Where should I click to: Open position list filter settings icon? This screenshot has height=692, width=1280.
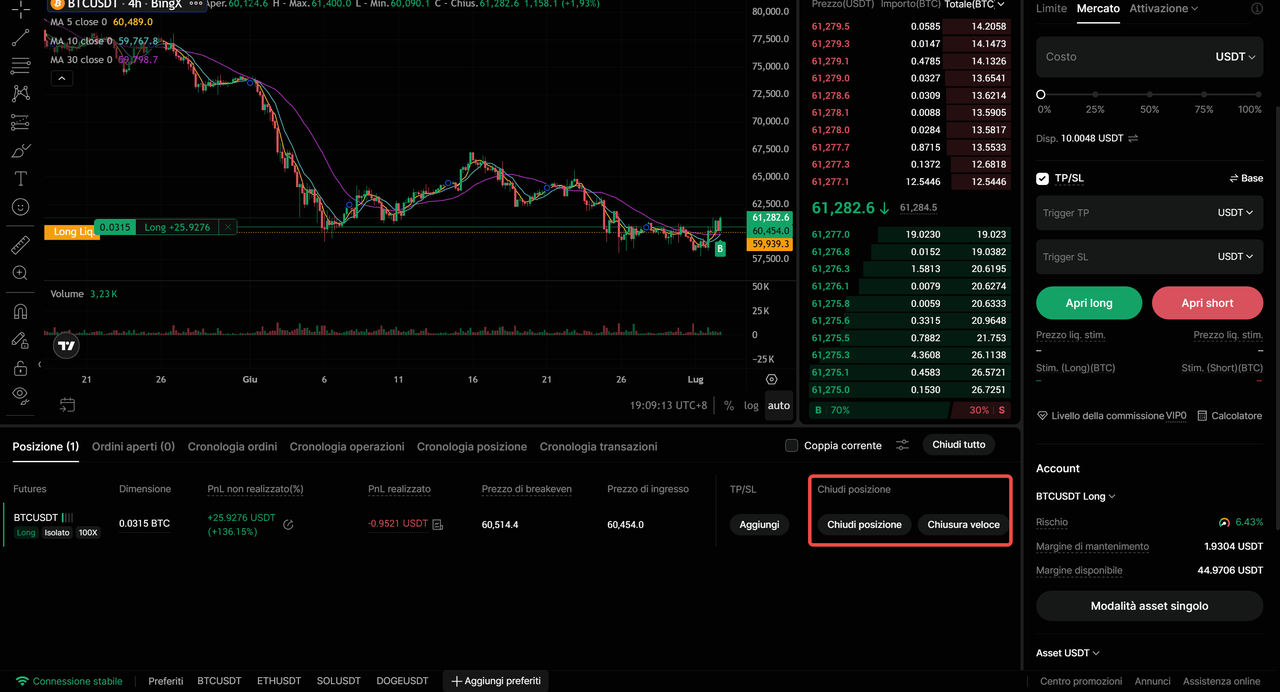(x=902, y=445)
